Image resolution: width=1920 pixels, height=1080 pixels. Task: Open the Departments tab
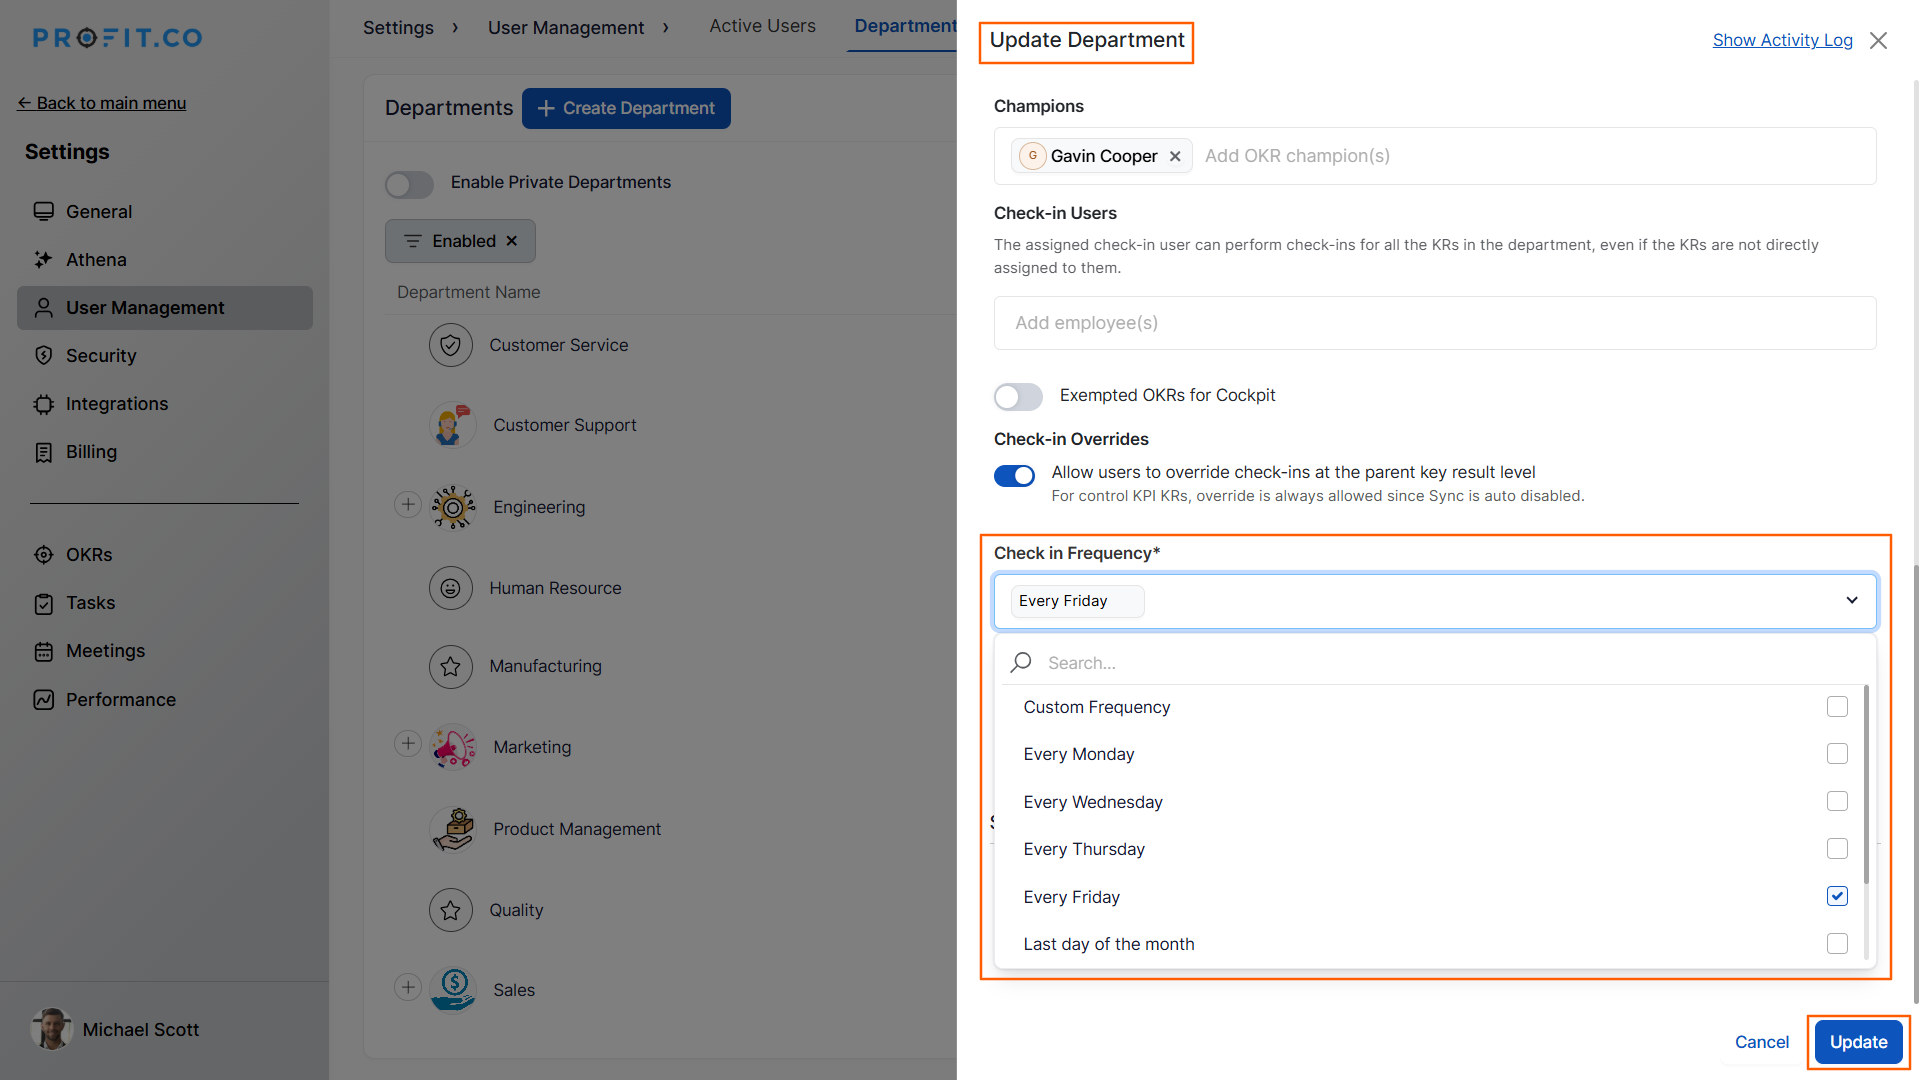(x=905, y=26)
